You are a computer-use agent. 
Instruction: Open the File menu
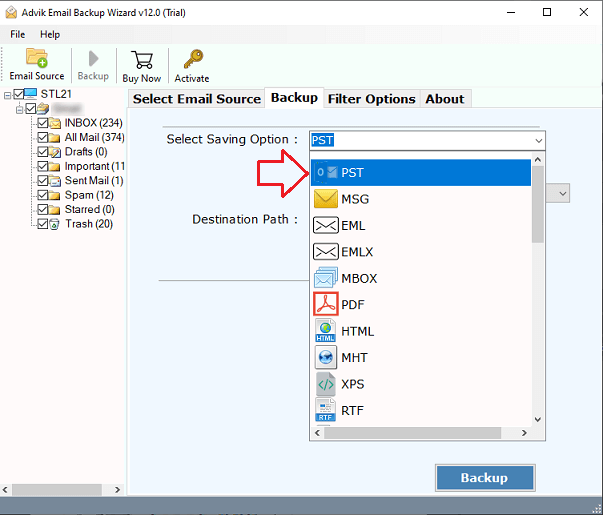click(18, 34)
